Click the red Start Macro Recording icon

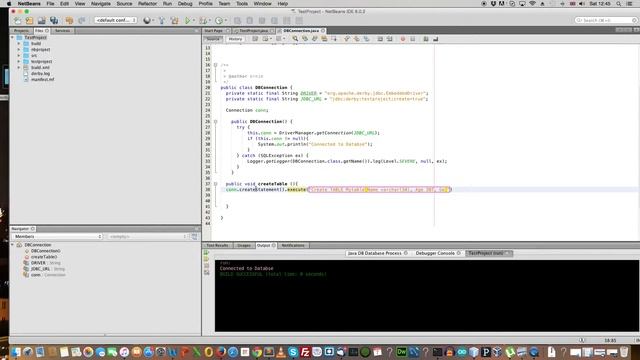pyautogui.click(x=403, y=39)
